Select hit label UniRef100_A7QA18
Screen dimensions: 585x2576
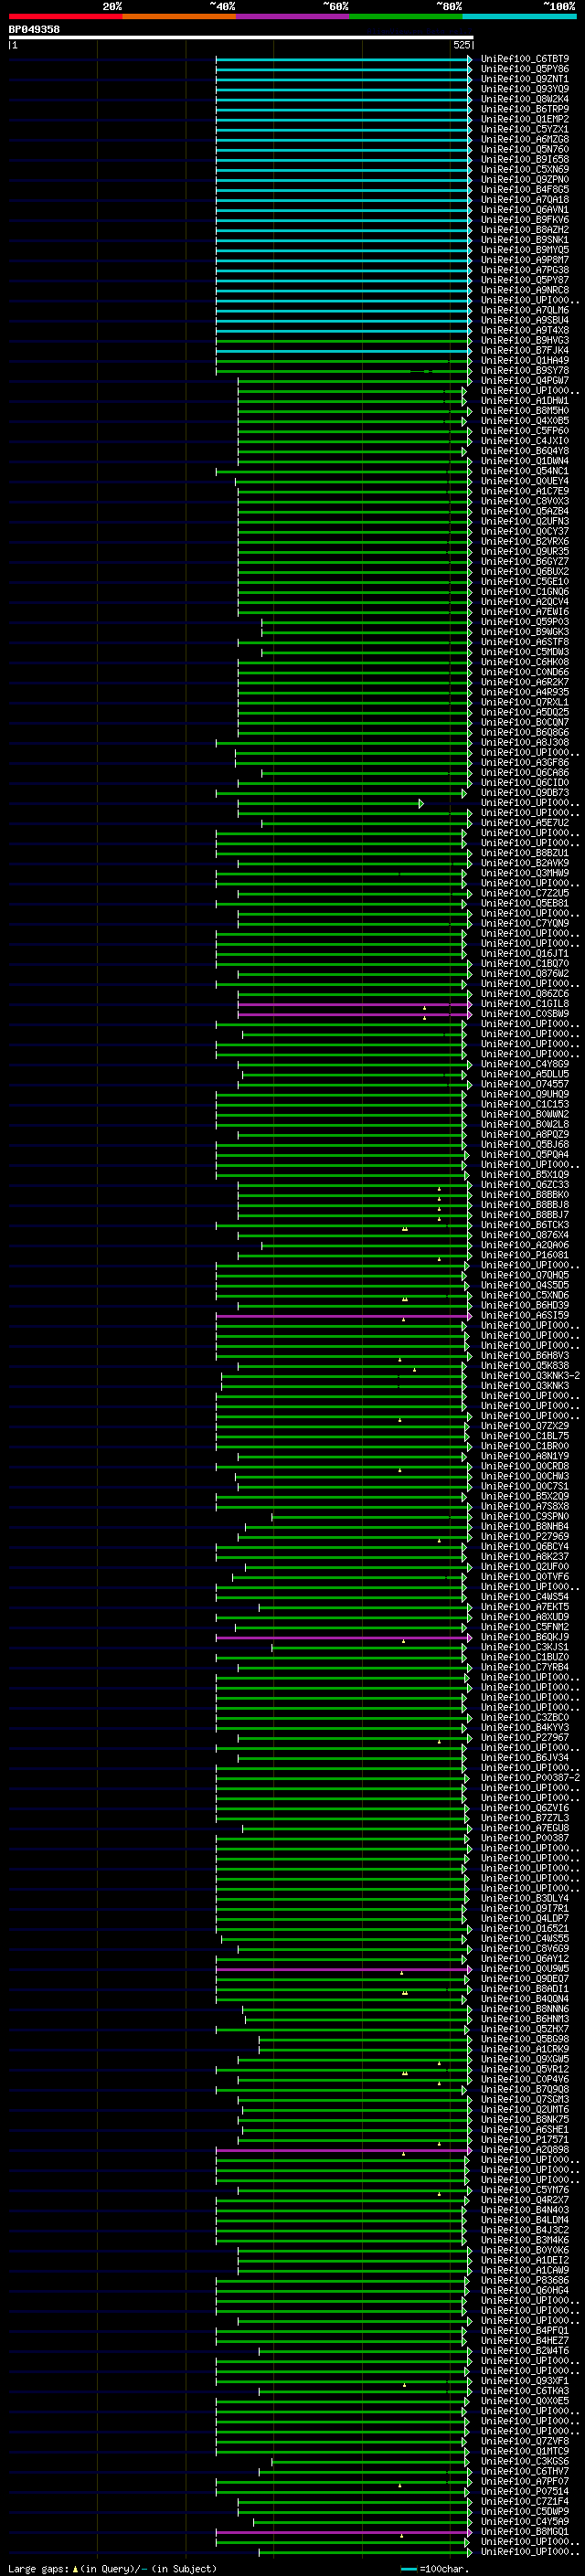(x=525, y=199)
